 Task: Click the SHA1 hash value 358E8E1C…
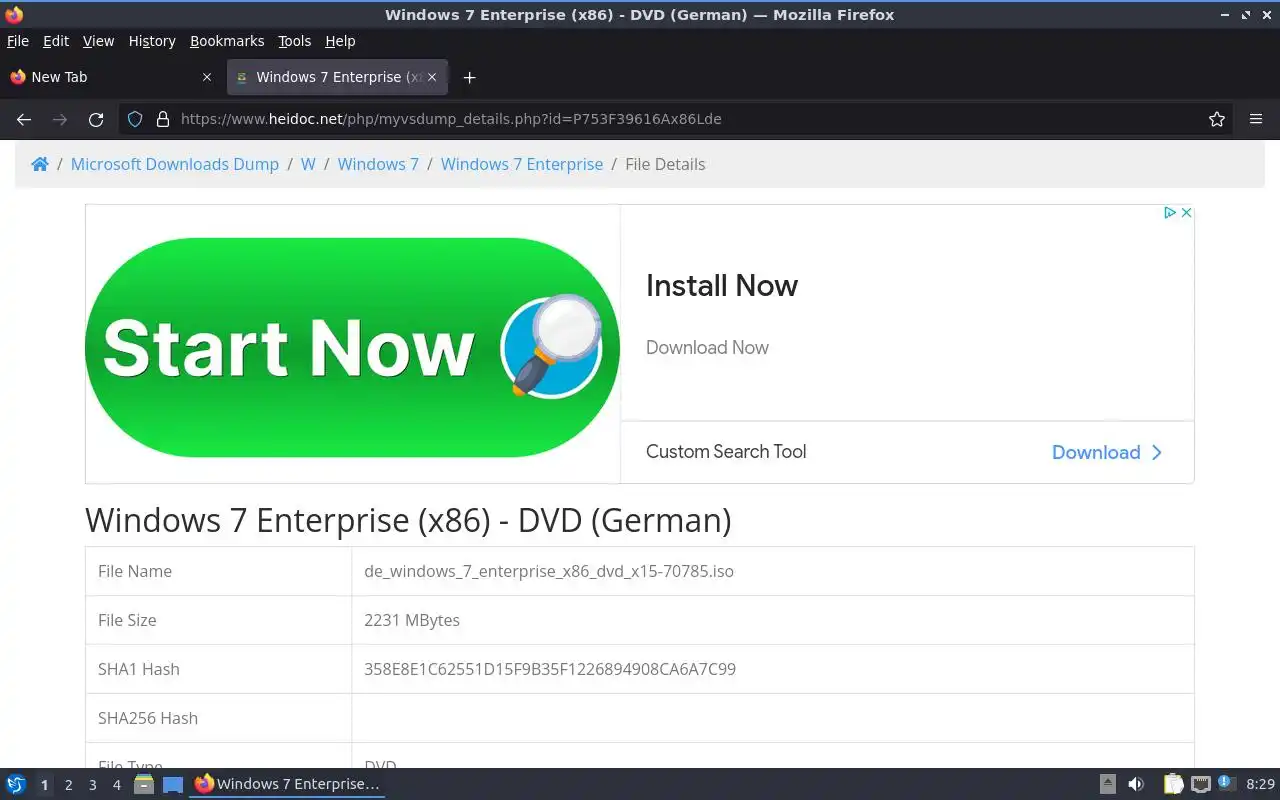(550, 669)
